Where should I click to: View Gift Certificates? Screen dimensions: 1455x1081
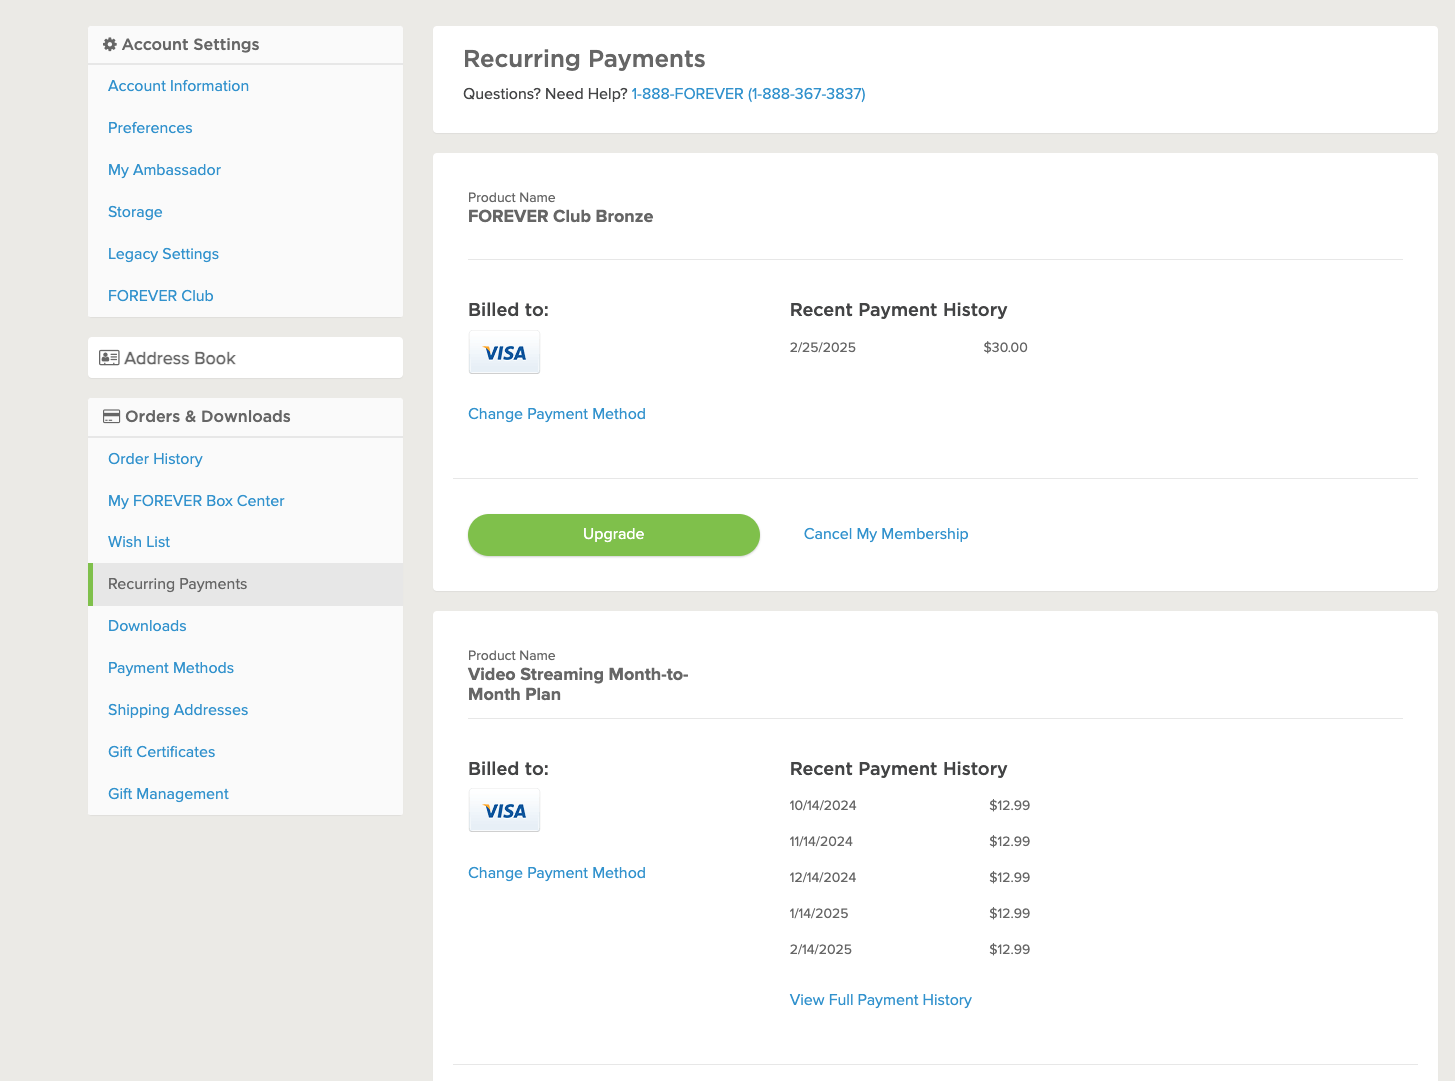[x=161, y=752]
